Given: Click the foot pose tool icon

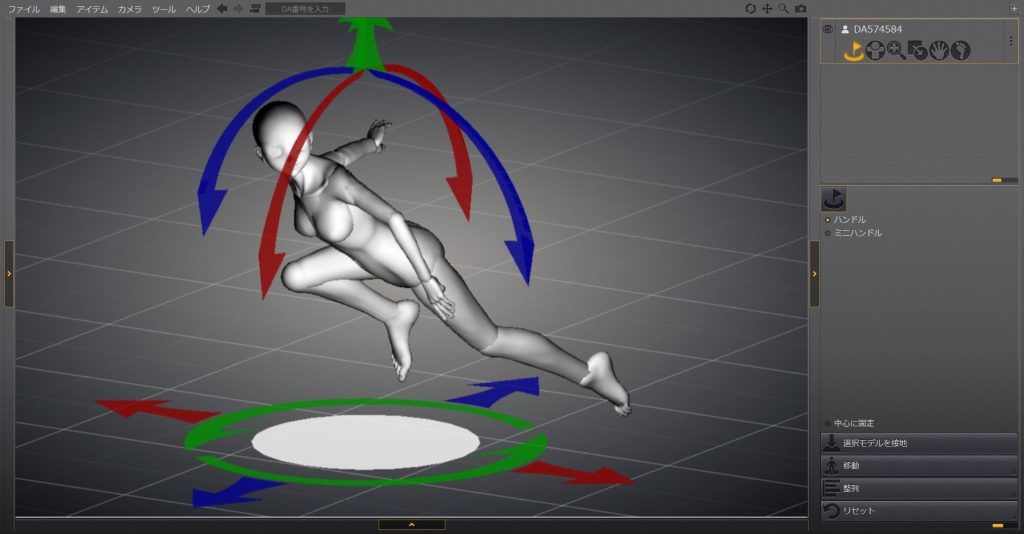Looking at the screenshot, I should pos(961,50).
